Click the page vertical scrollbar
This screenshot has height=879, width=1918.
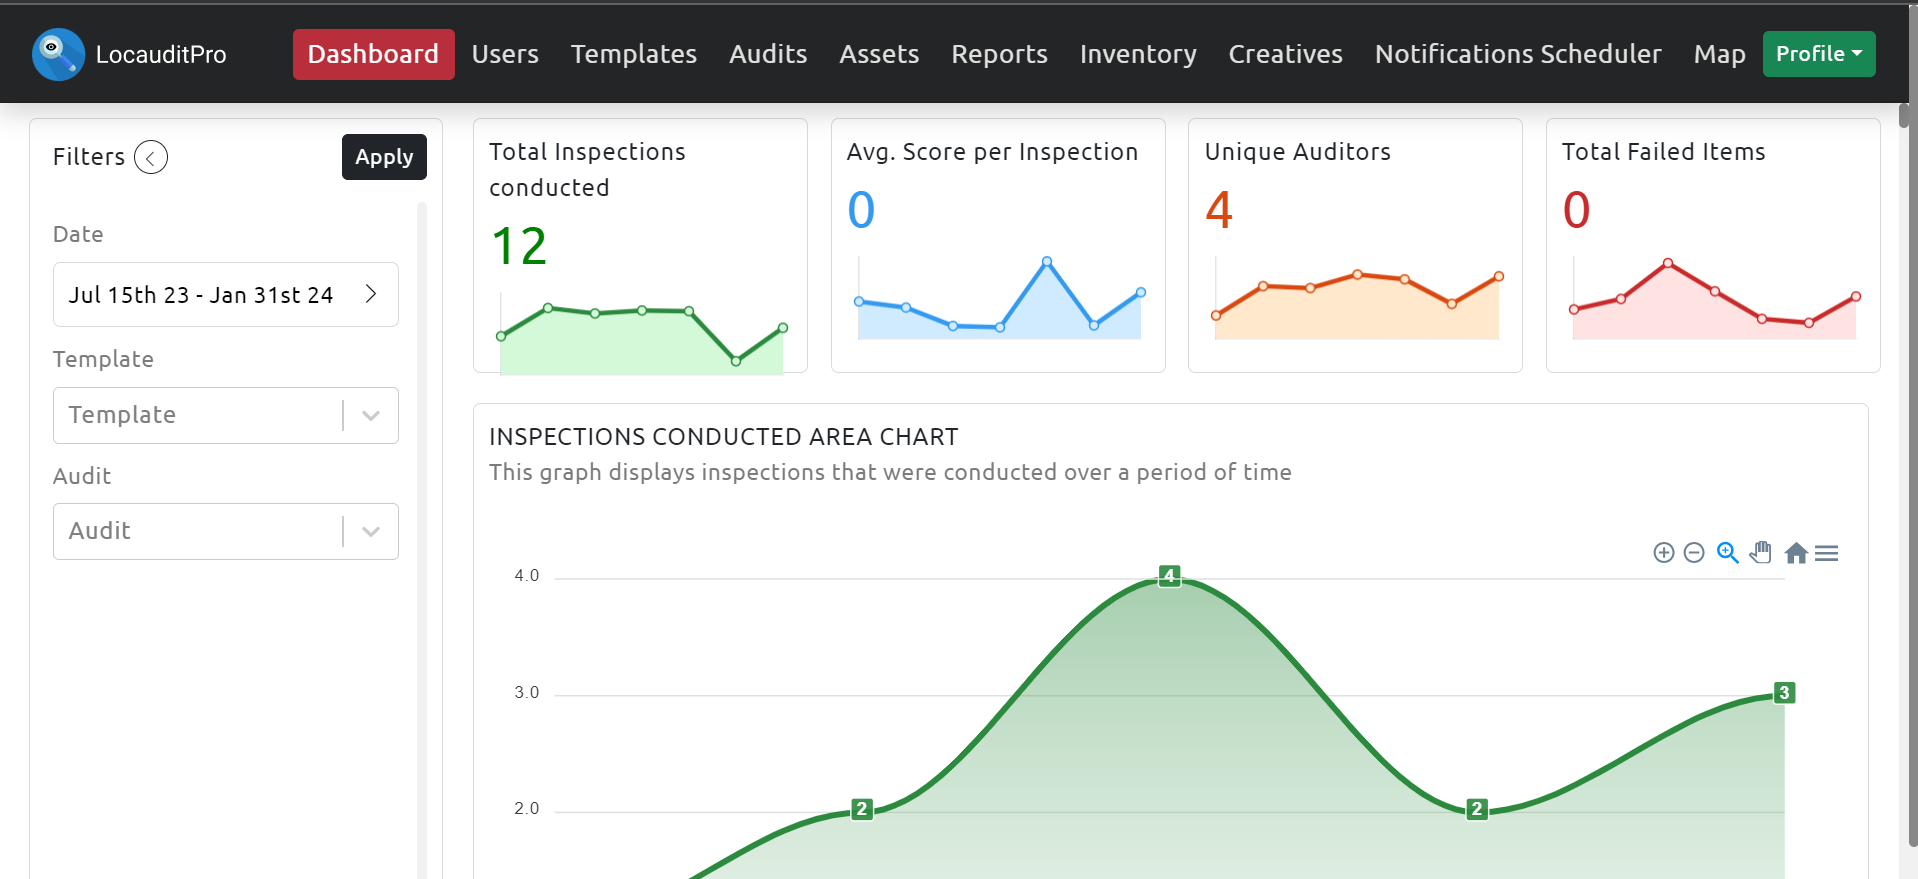tap(1906, 400)
